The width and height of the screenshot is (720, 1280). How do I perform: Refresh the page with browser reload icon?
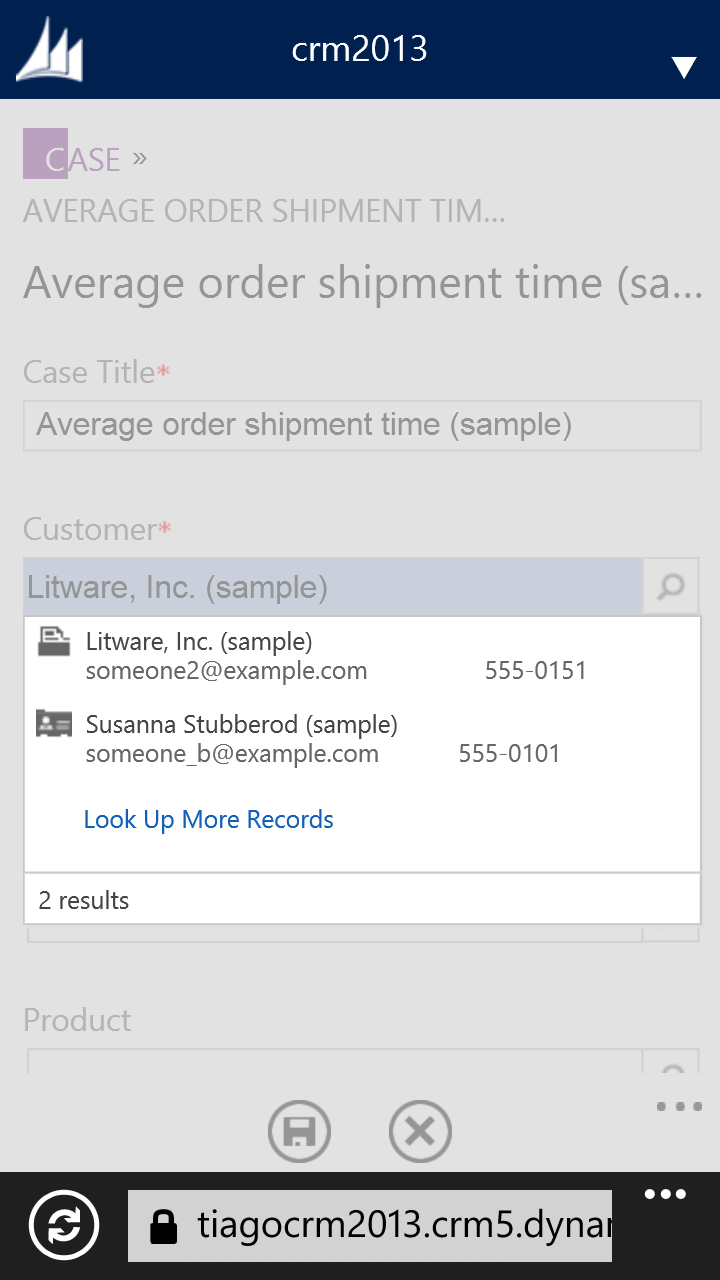64,1225
